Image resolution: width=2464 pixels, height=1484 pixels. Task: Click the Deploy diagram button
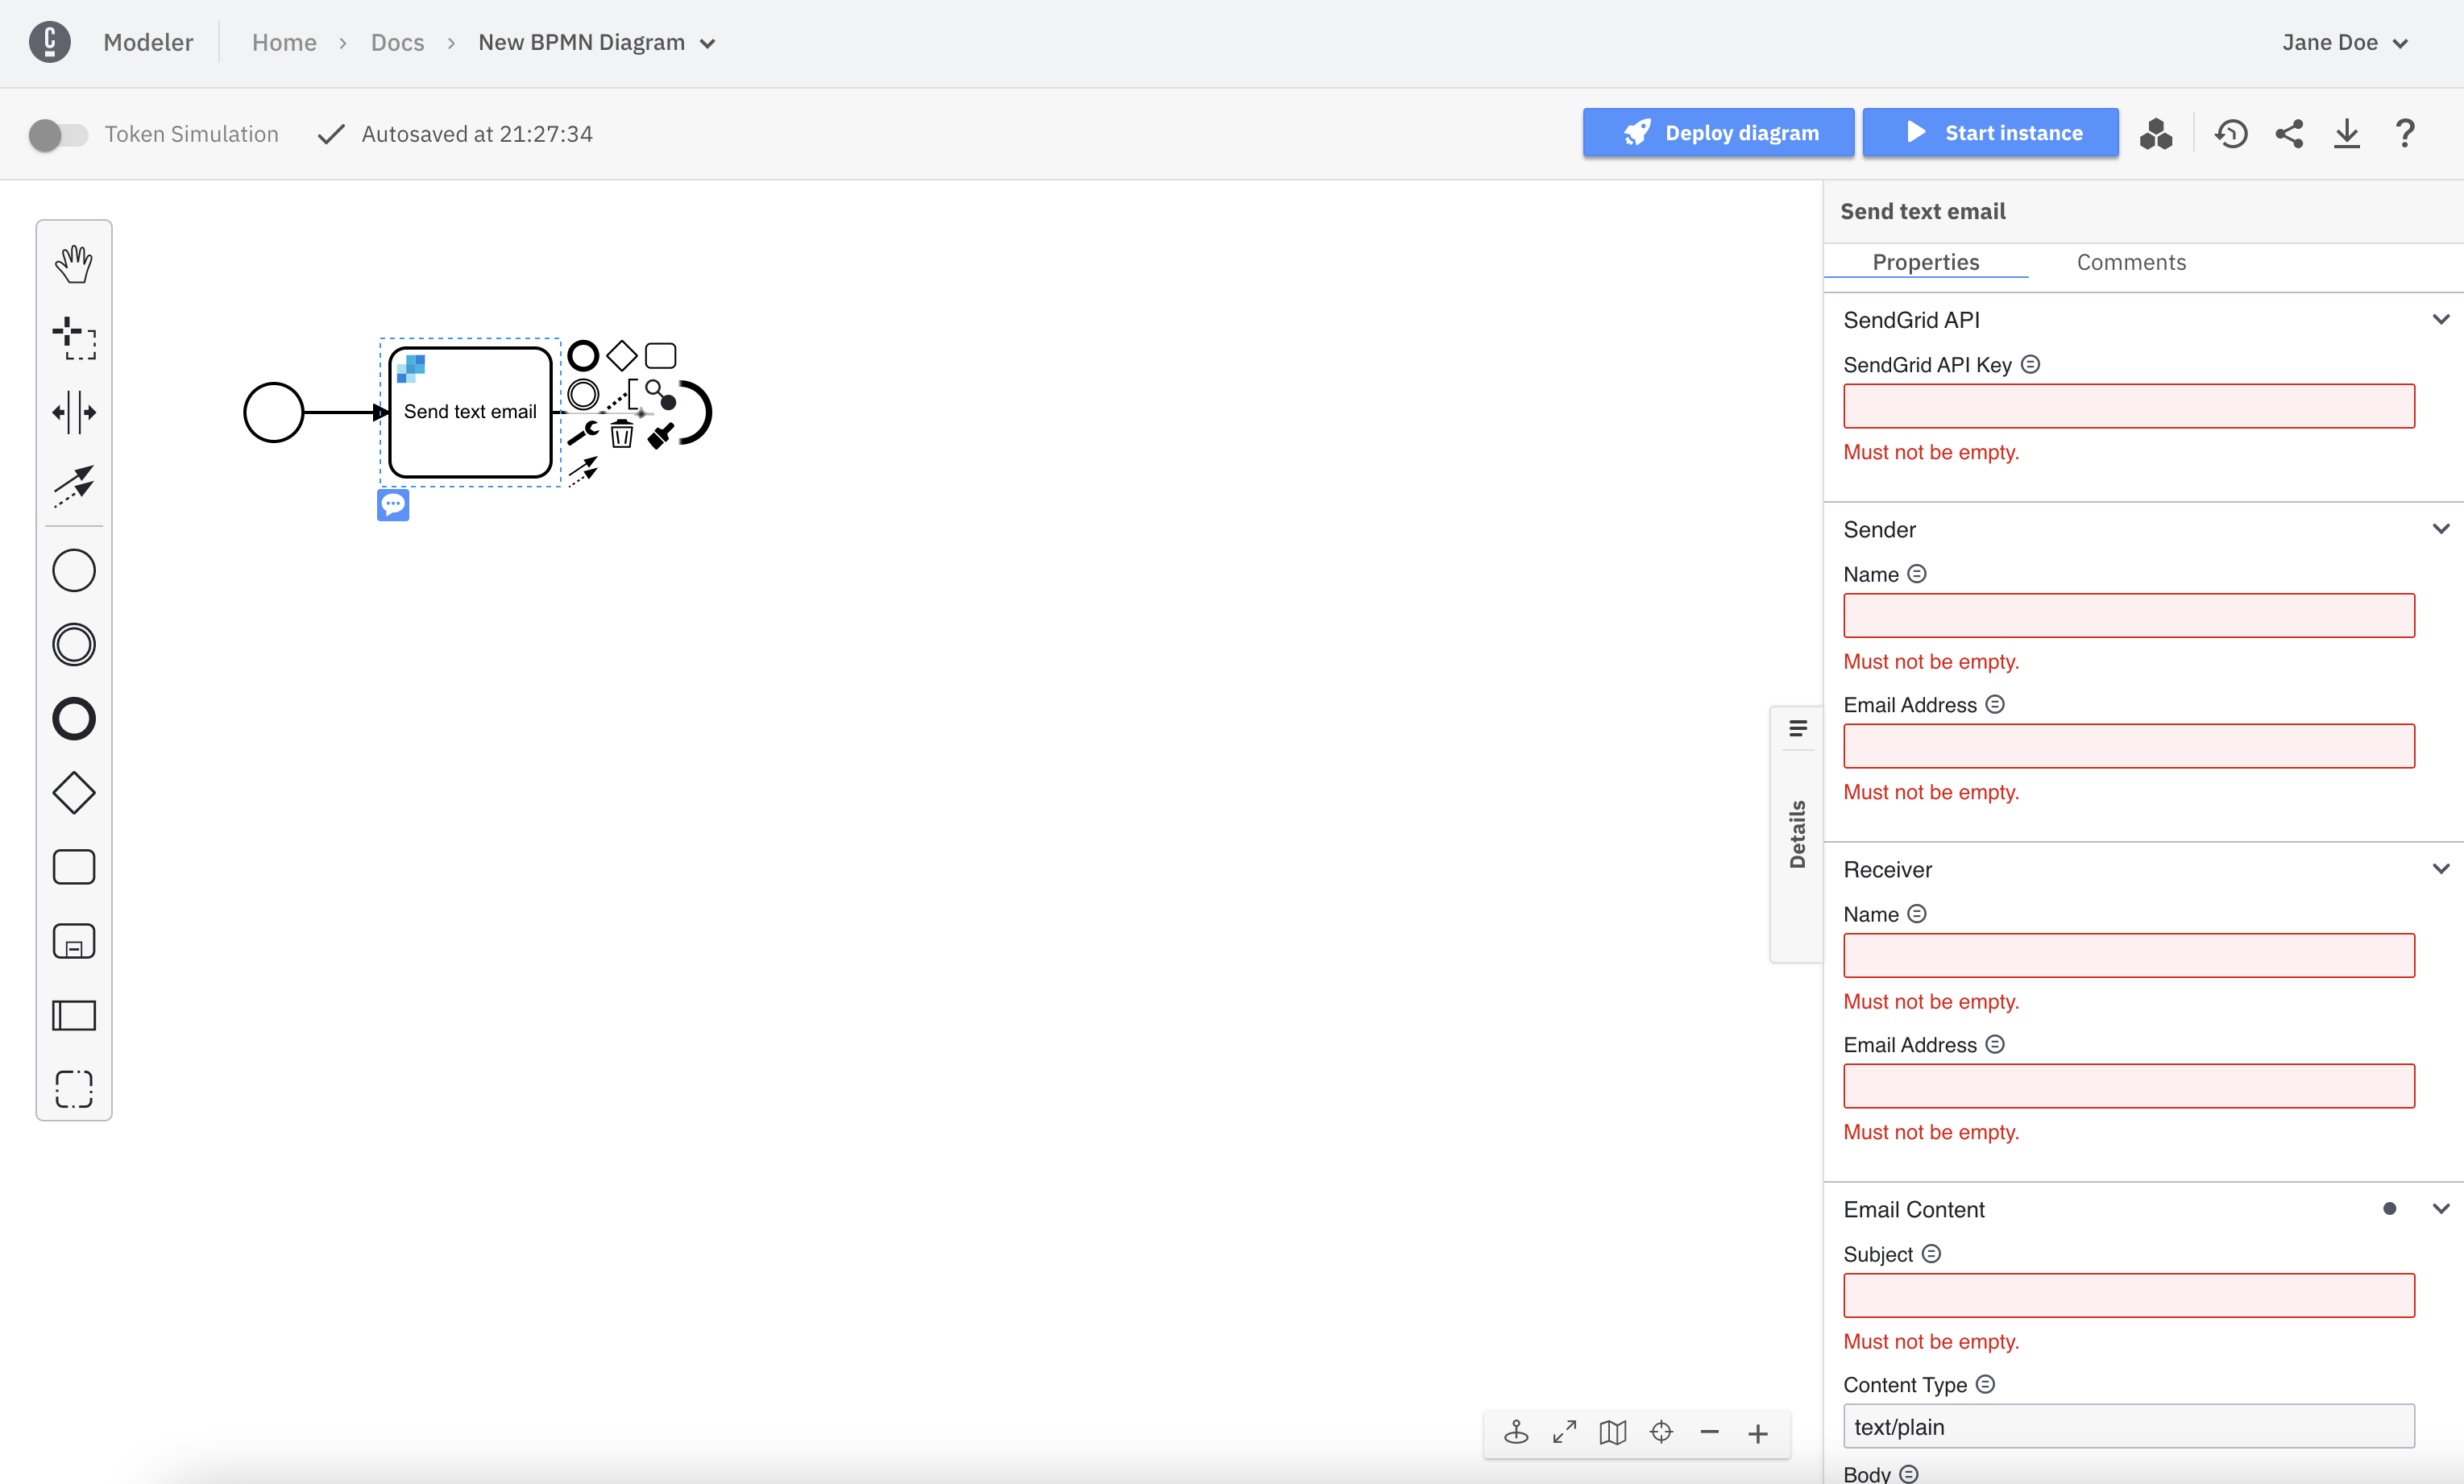click(x=1718, y=132)
